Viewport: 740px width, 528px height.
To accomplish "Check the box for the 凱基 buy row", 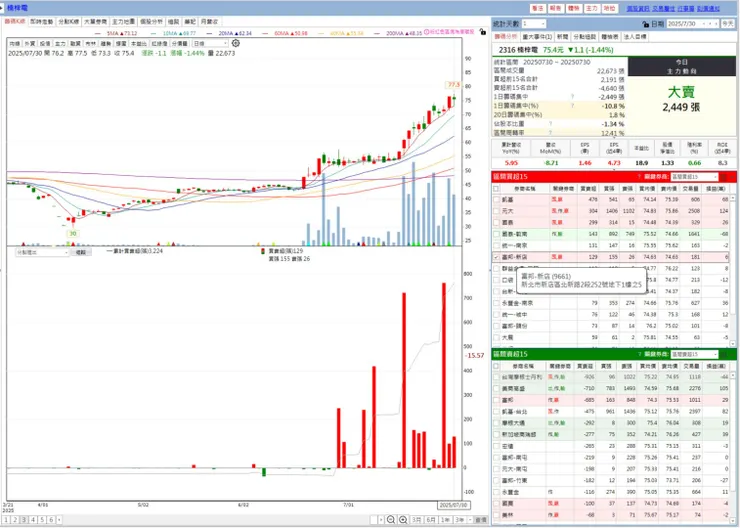I will 496,200.
